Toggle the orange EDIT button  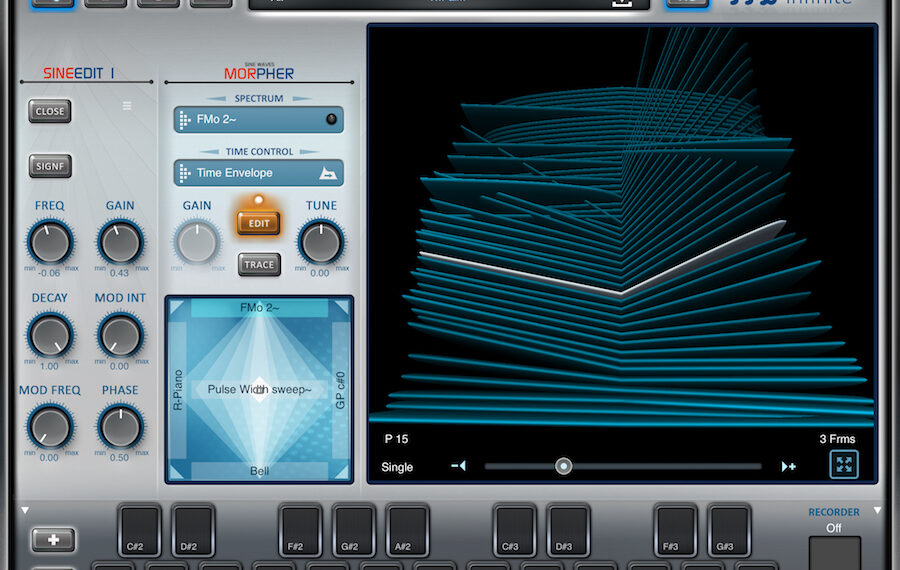(259, 223)
